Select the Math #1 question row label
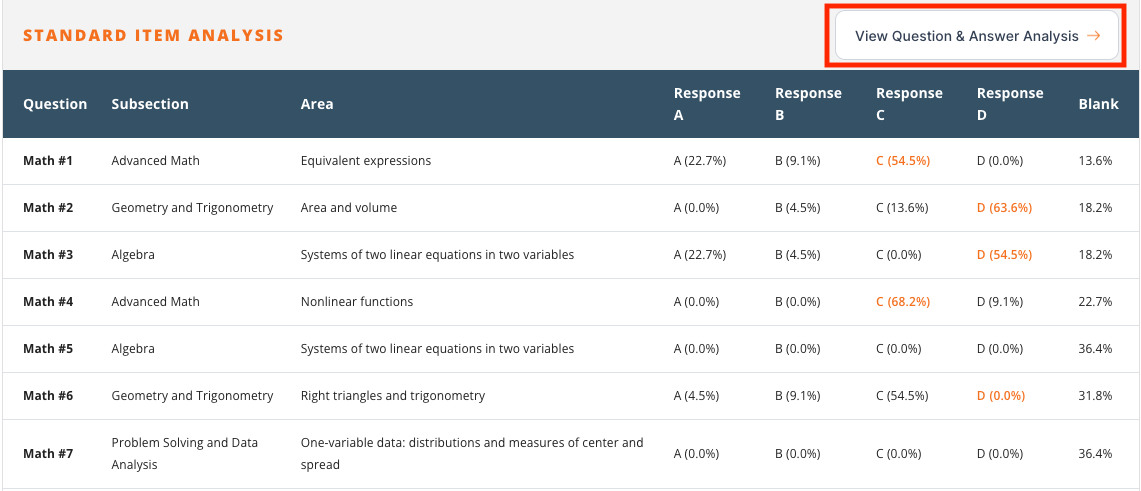 pyautogui.click(x=48, y=161)
